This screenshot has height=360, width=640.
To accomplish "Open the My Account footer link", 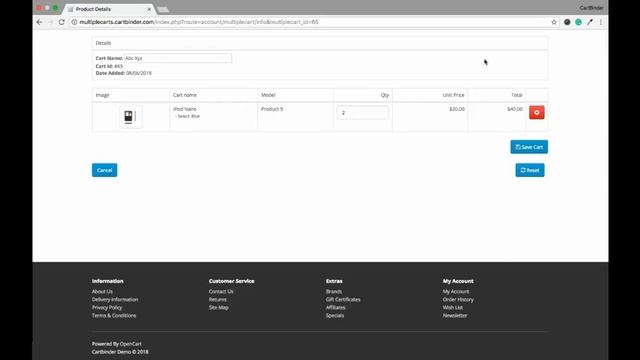I will coord(456,291).
